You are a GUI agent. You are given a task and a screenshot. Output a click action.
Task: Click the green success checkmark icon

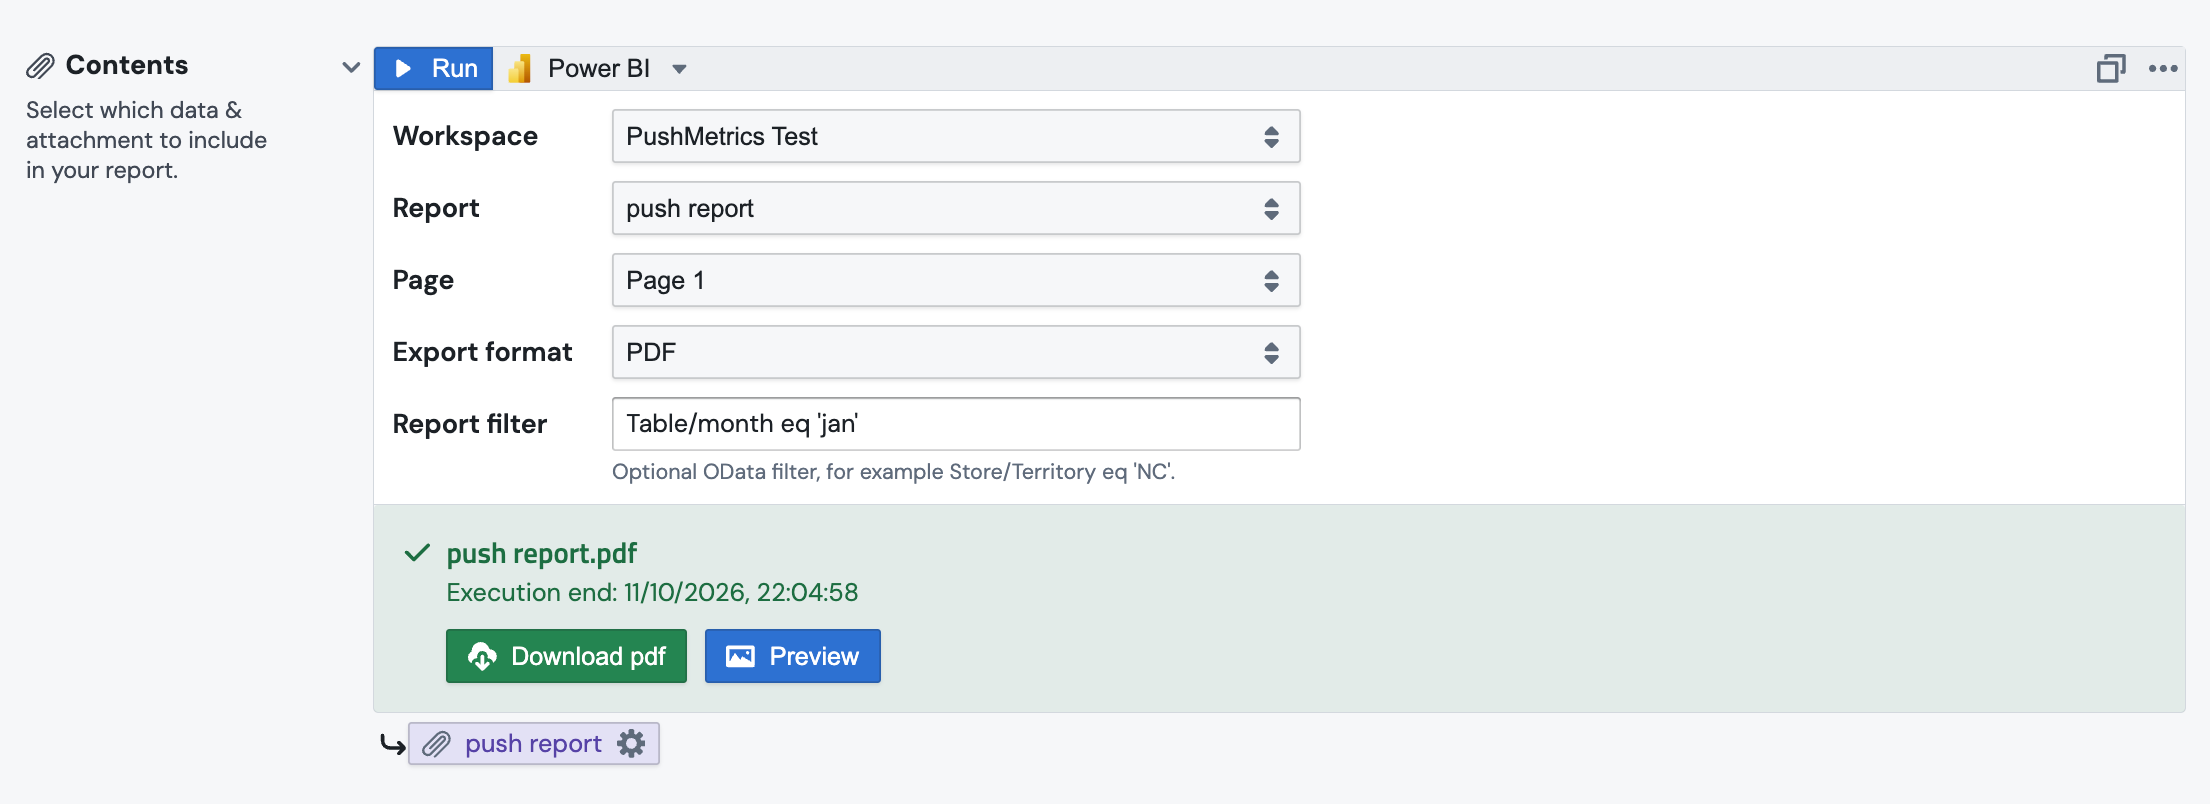[417, 553]
